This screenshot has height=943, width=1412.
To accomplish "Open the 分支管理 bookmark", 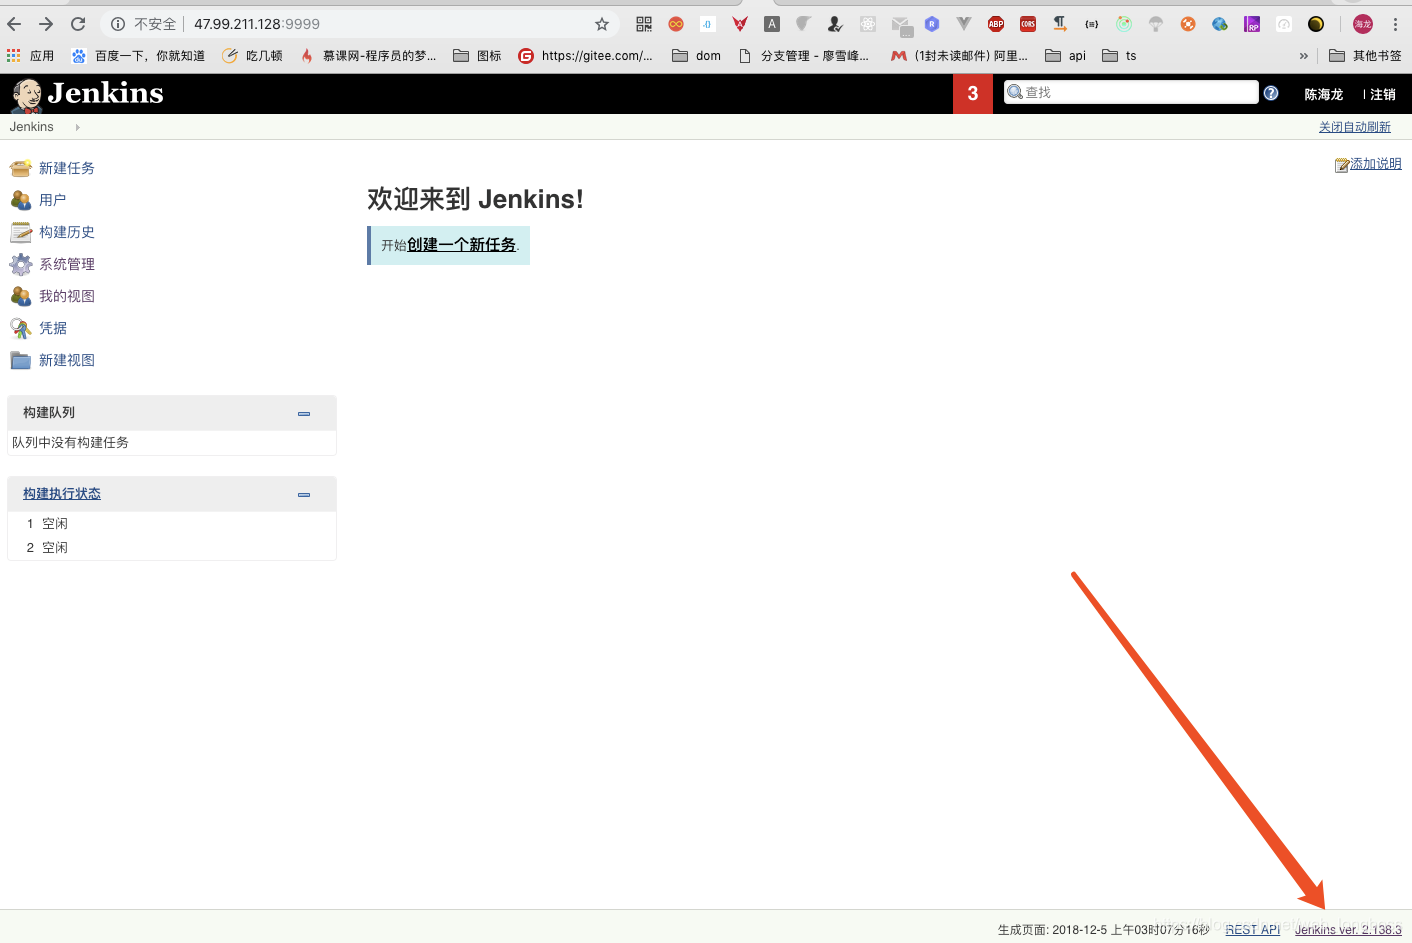I will pyautogui.click(x=803, y=56).
